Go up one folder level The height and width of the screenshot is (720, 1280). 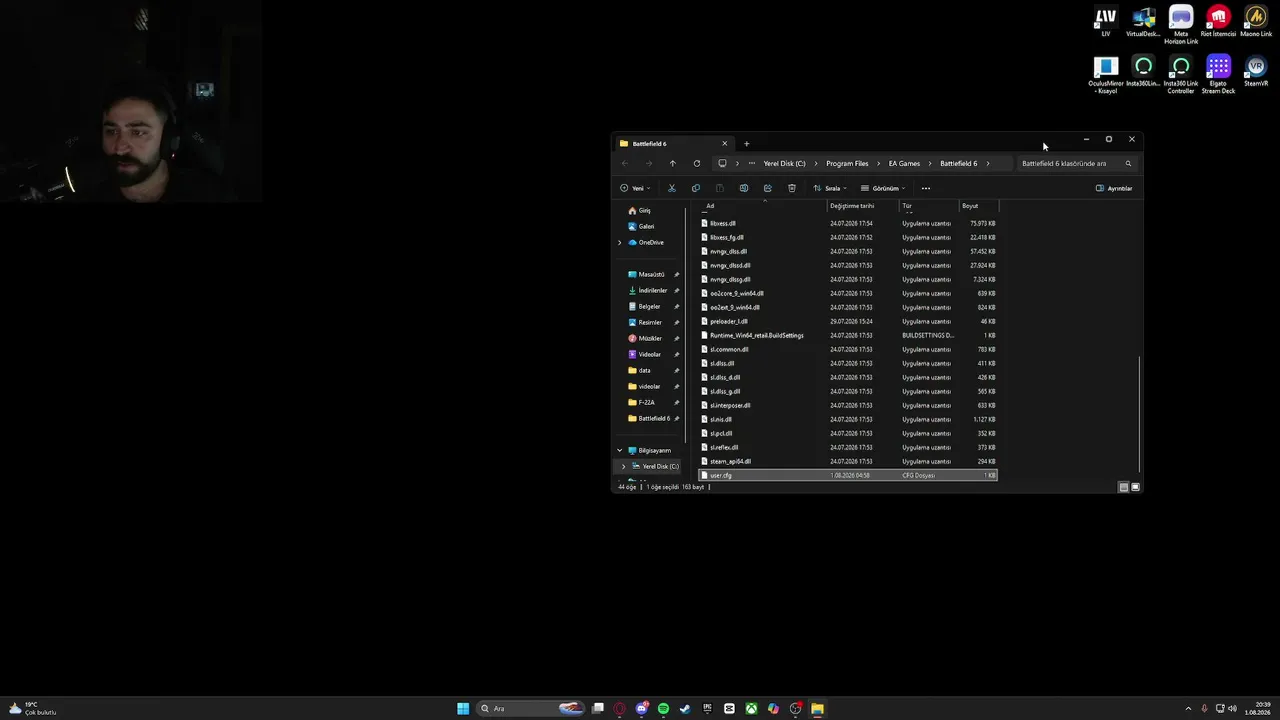(x=673, y=163)
